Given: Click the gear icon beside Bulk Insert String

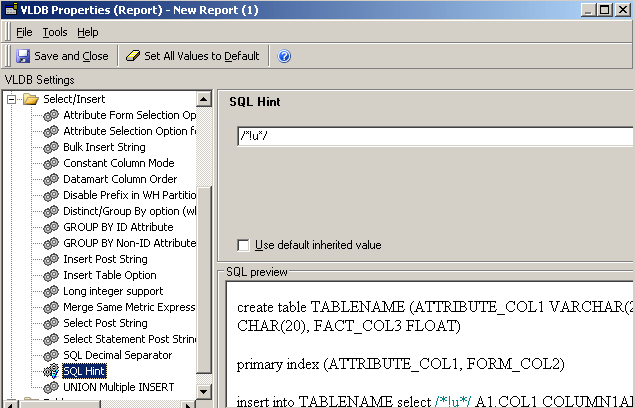Looking at the screenshot, I should [50, 147].
